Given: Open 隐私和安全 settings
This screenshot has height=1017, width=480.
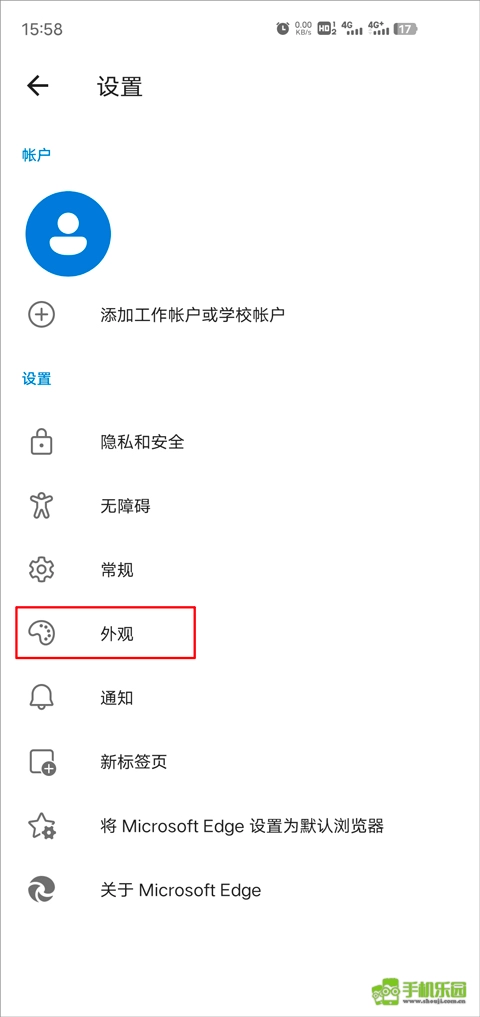Looking at the screenshot, I should click(240, 442).
